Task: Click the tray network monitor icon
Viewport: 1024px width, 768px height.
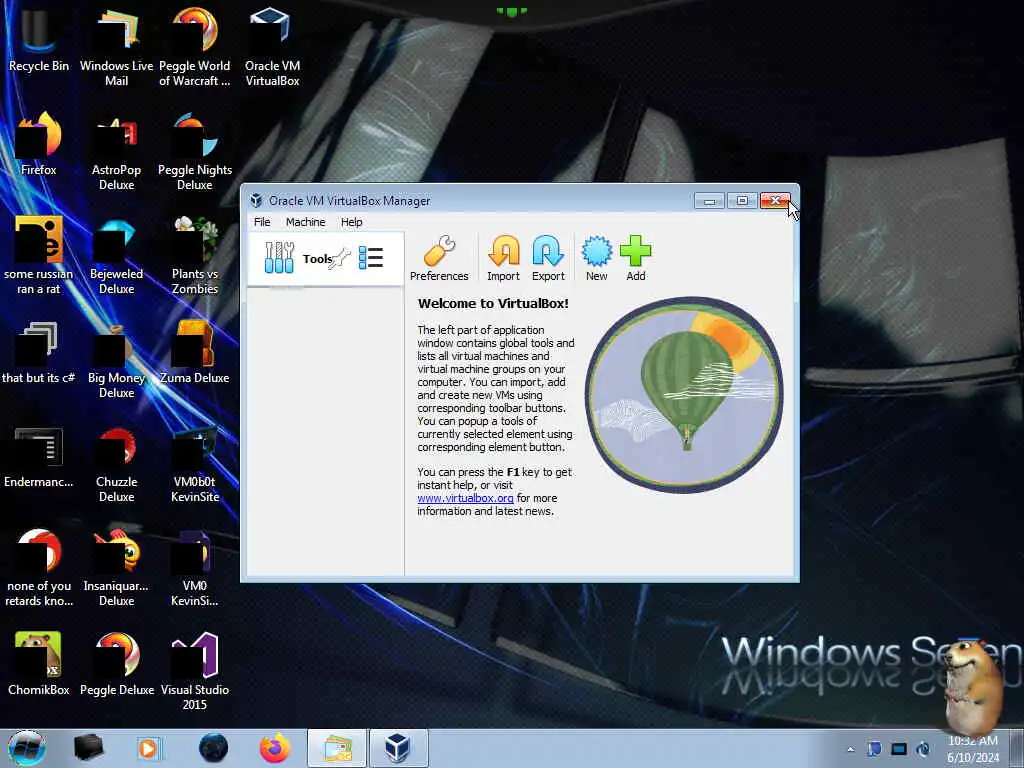Action: tap(899, 749)
